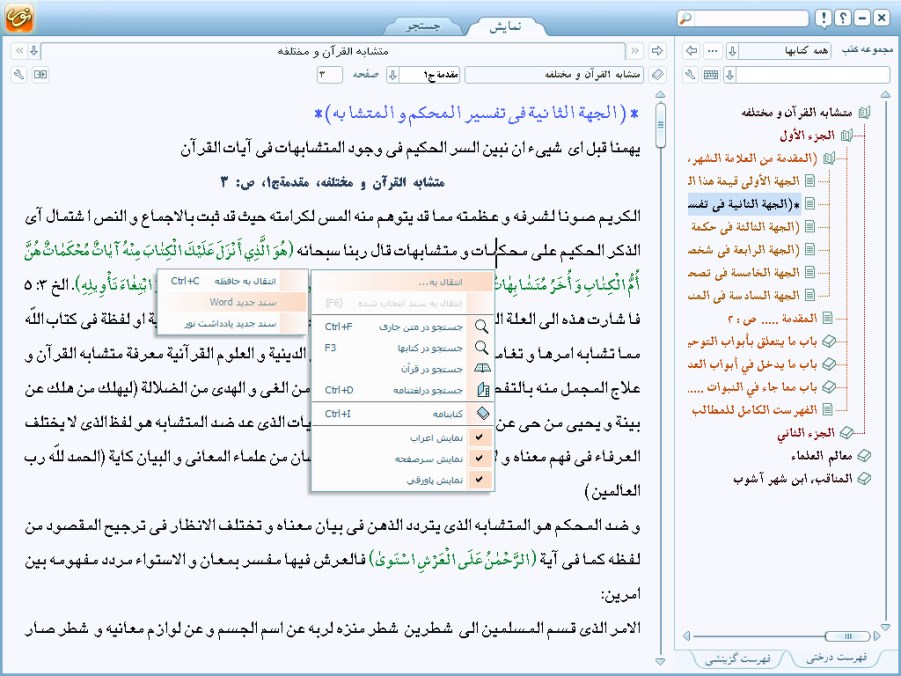Click the open-book icon for جستجو در قرآن

click(x=482, y=368)
